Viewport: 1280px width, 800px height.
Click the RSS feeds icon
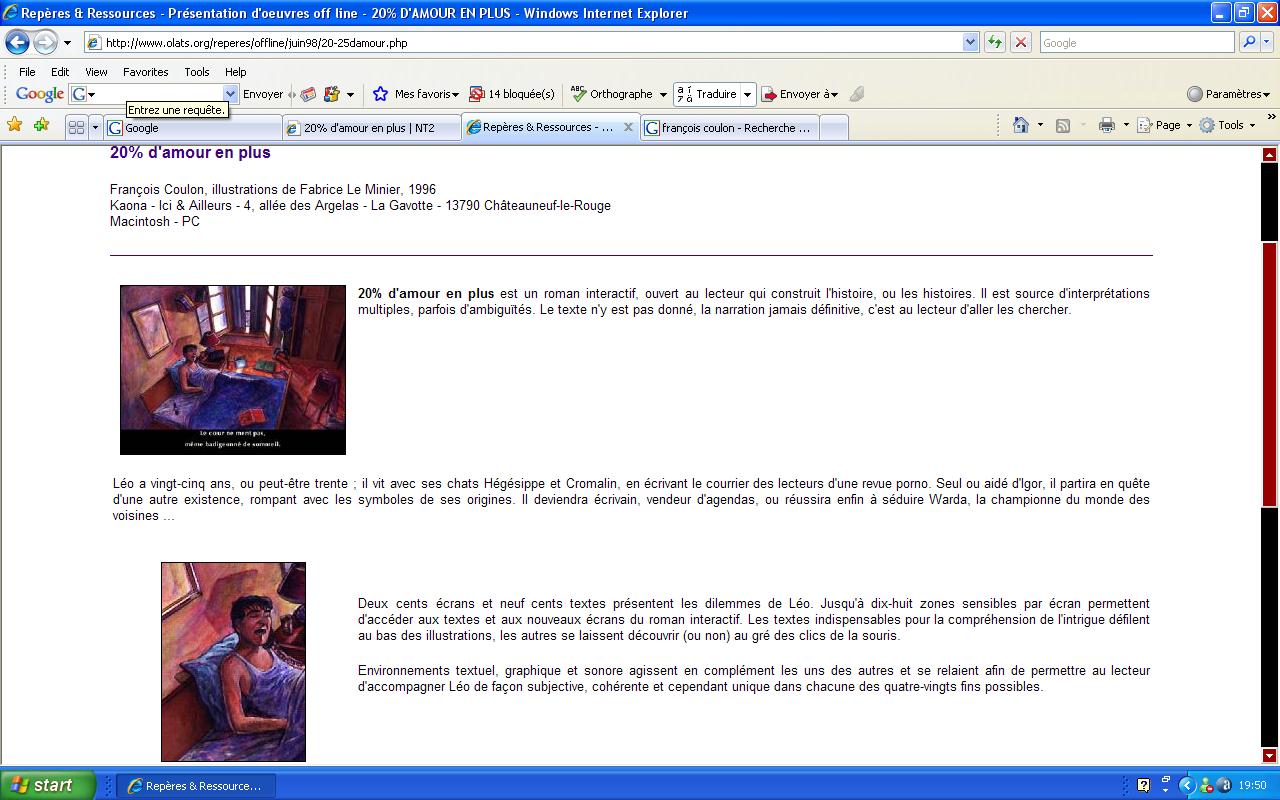tap(1063, 125)
